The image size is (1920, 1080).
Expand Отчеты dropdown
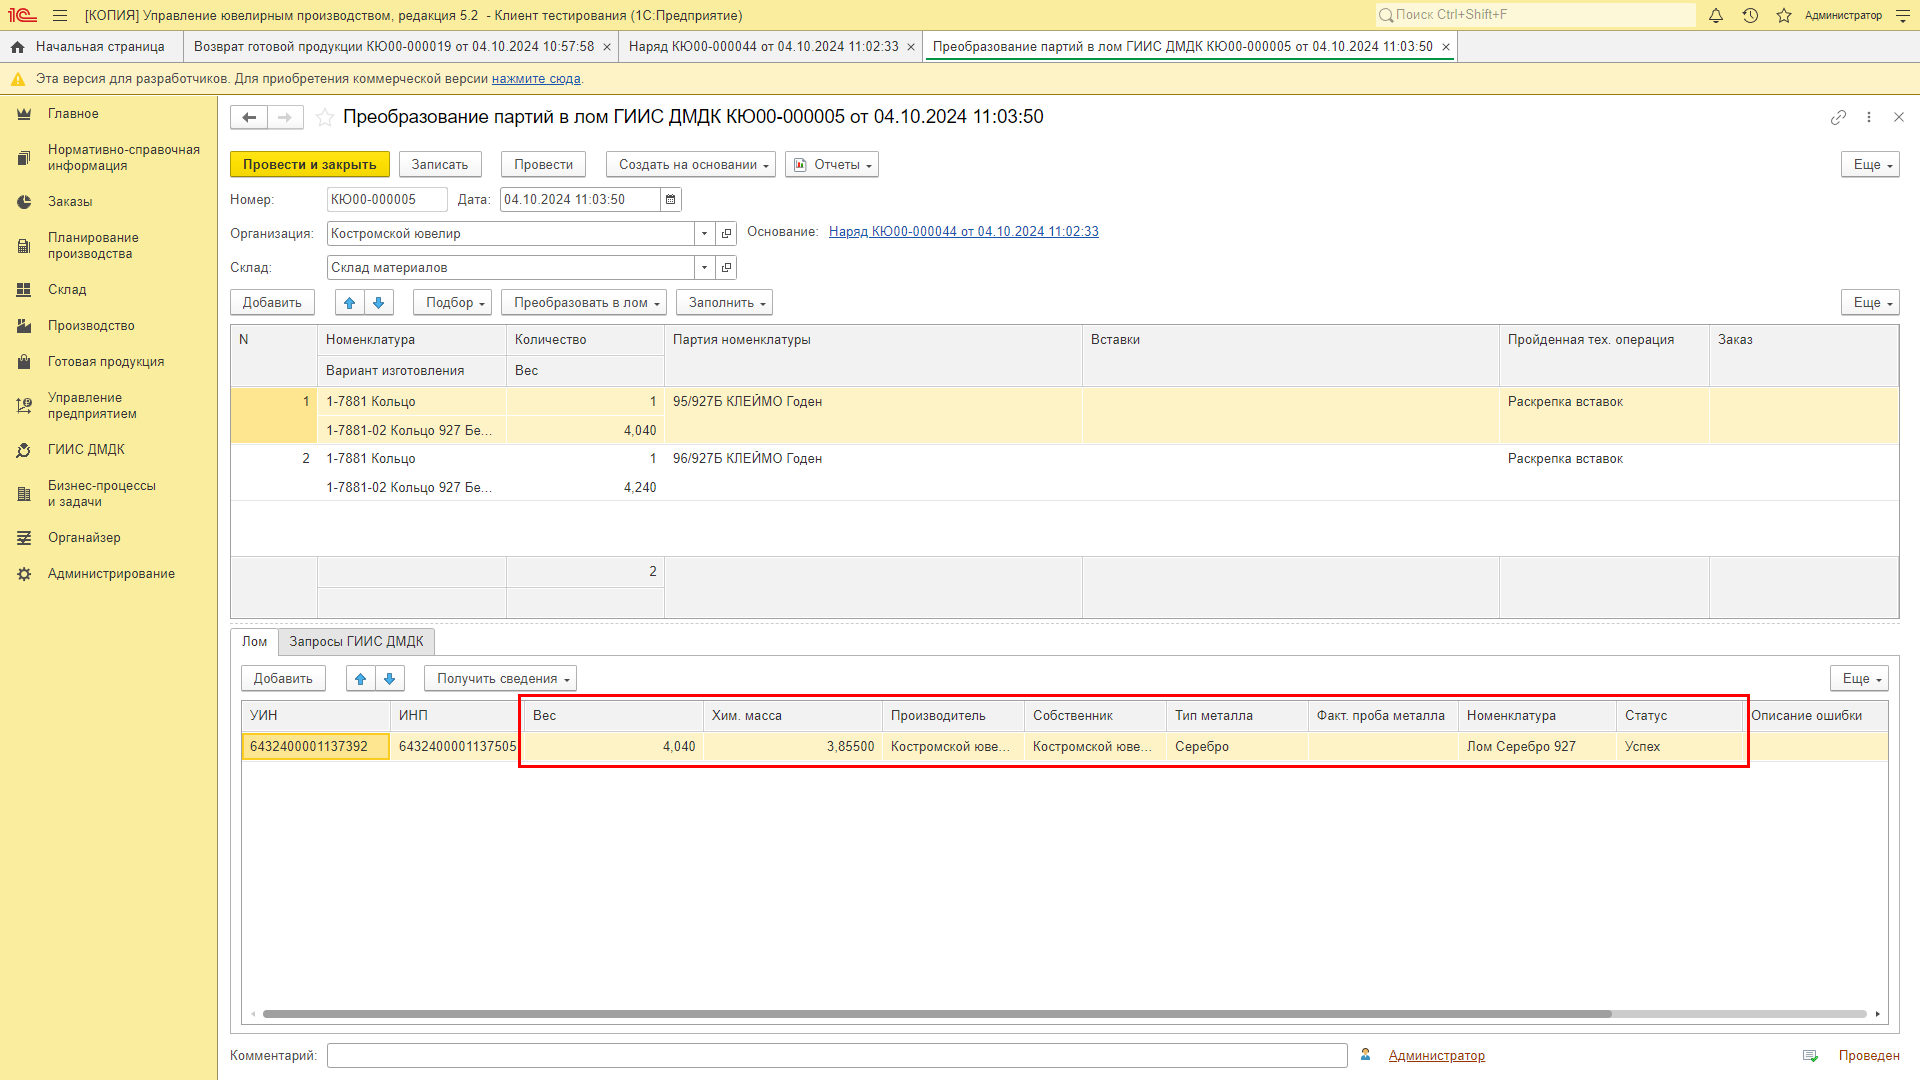tap(832, 165)
